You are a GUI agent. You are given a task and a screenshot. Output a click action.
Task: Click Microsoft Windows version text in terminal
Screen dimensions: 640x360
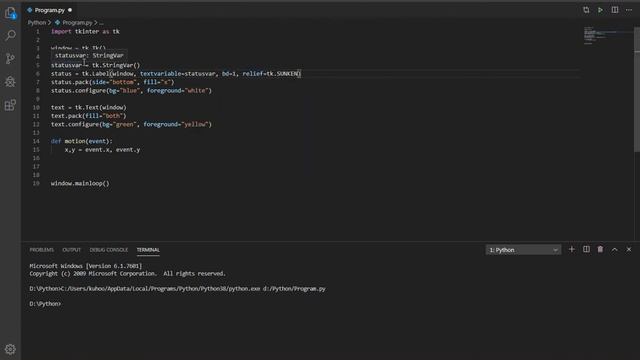[x=86, y=266]
